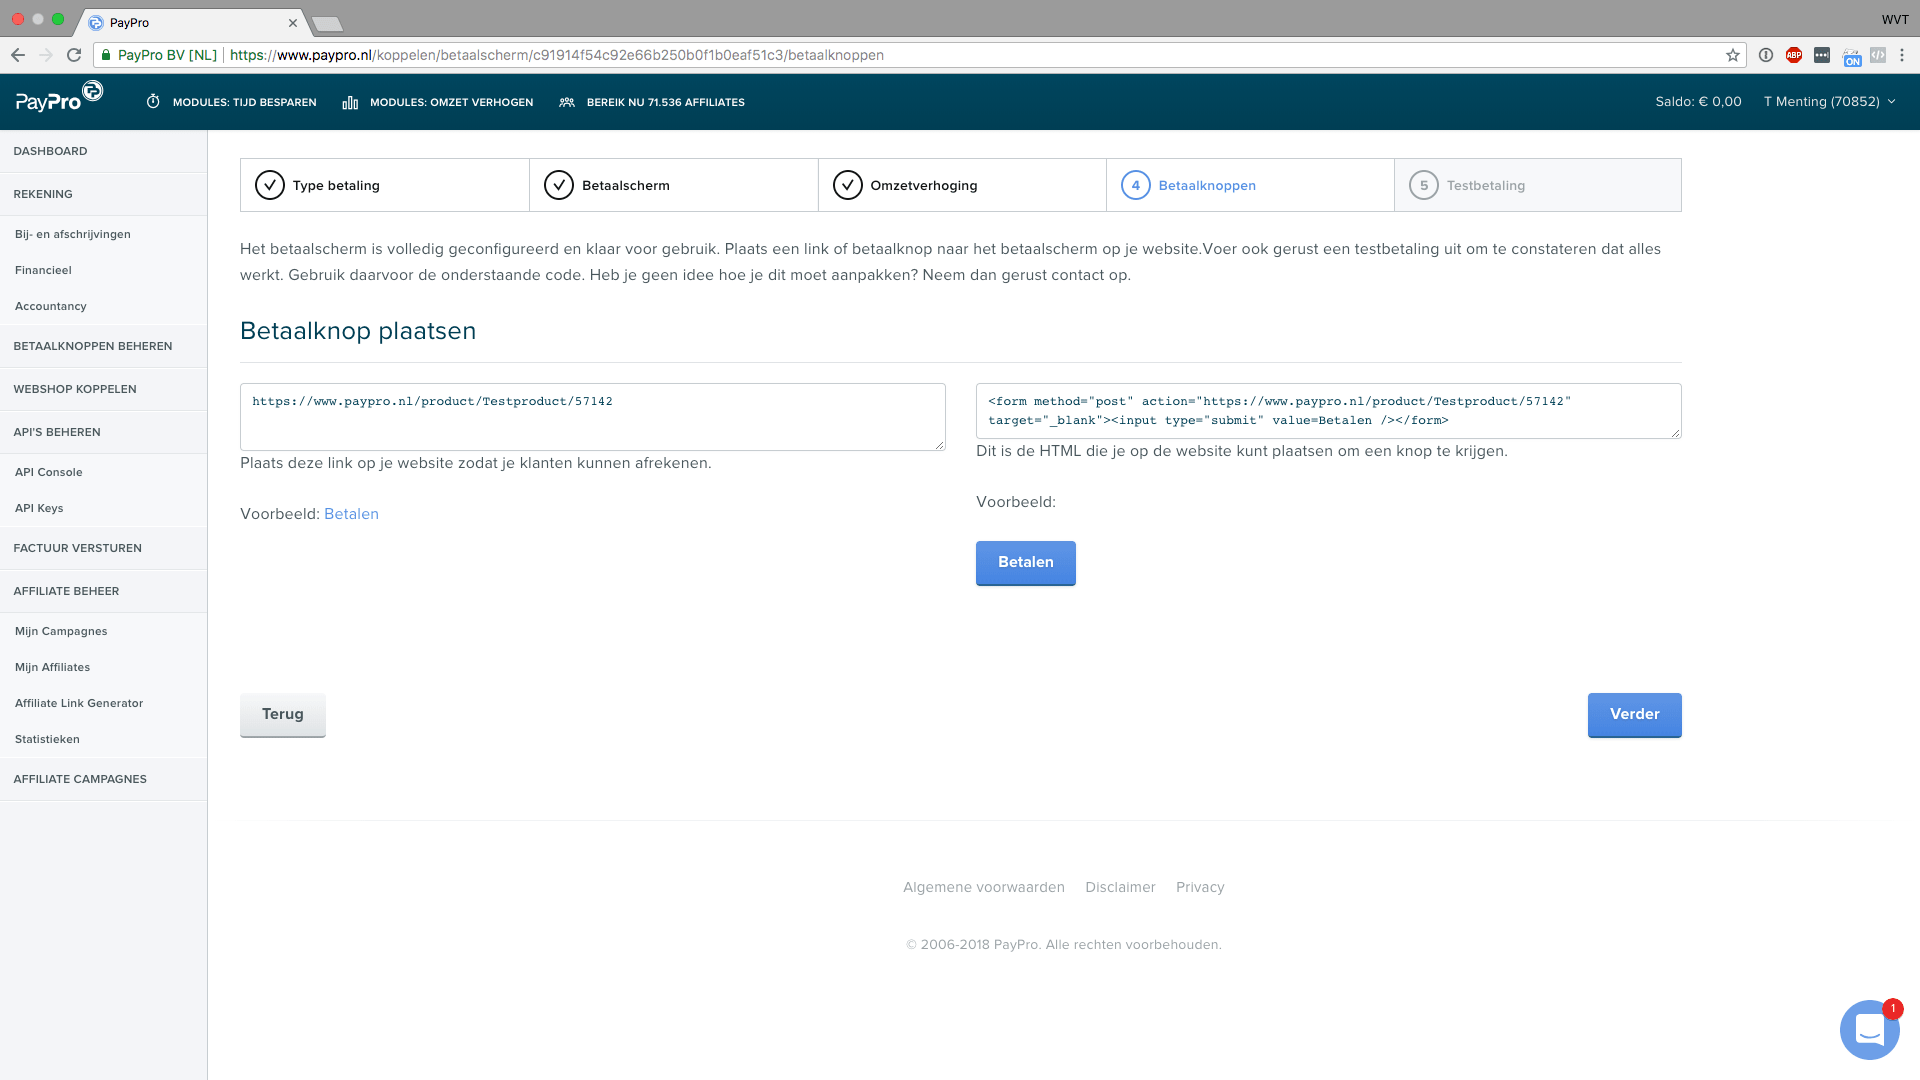Click the blue Betalen example button

tap(1026, 563)
